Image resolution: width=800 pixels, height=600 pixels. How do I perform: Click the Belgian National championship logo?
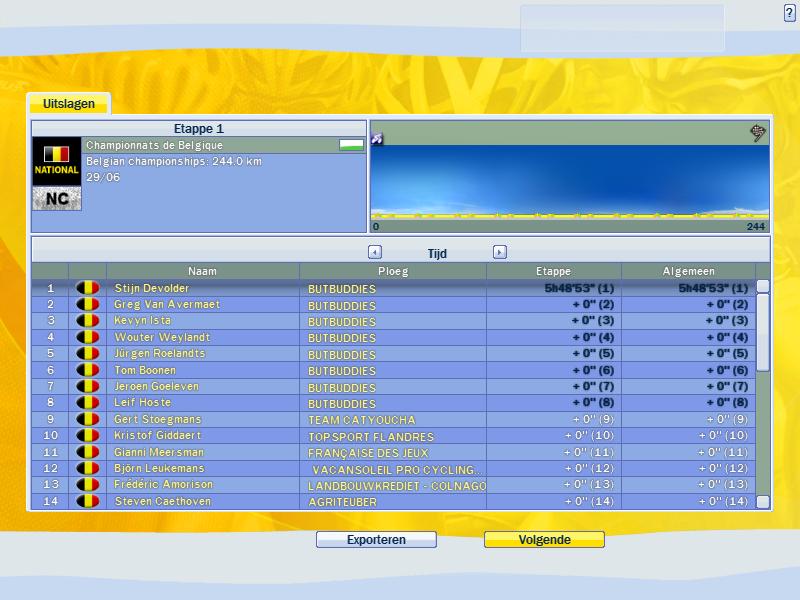pyautogui.click(x=56, y=160)
